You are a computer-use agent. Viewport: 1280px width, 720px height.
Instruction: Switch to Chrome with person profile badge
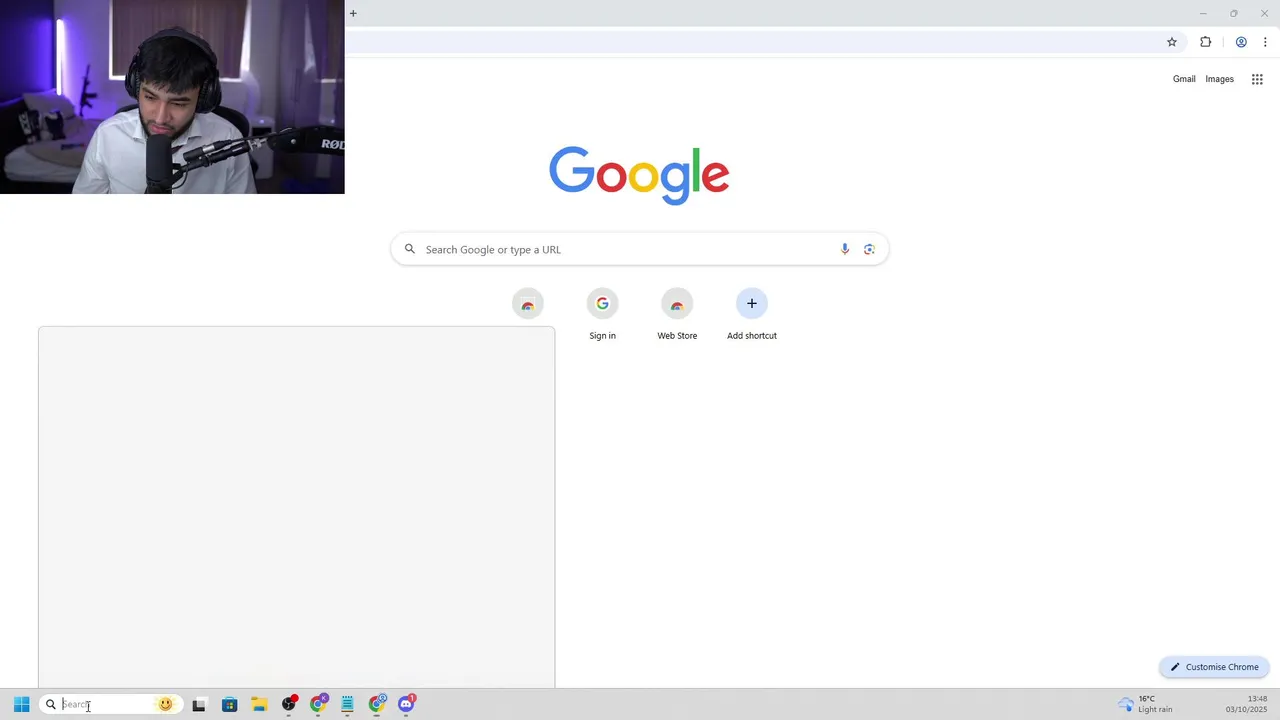click(377, 704)
